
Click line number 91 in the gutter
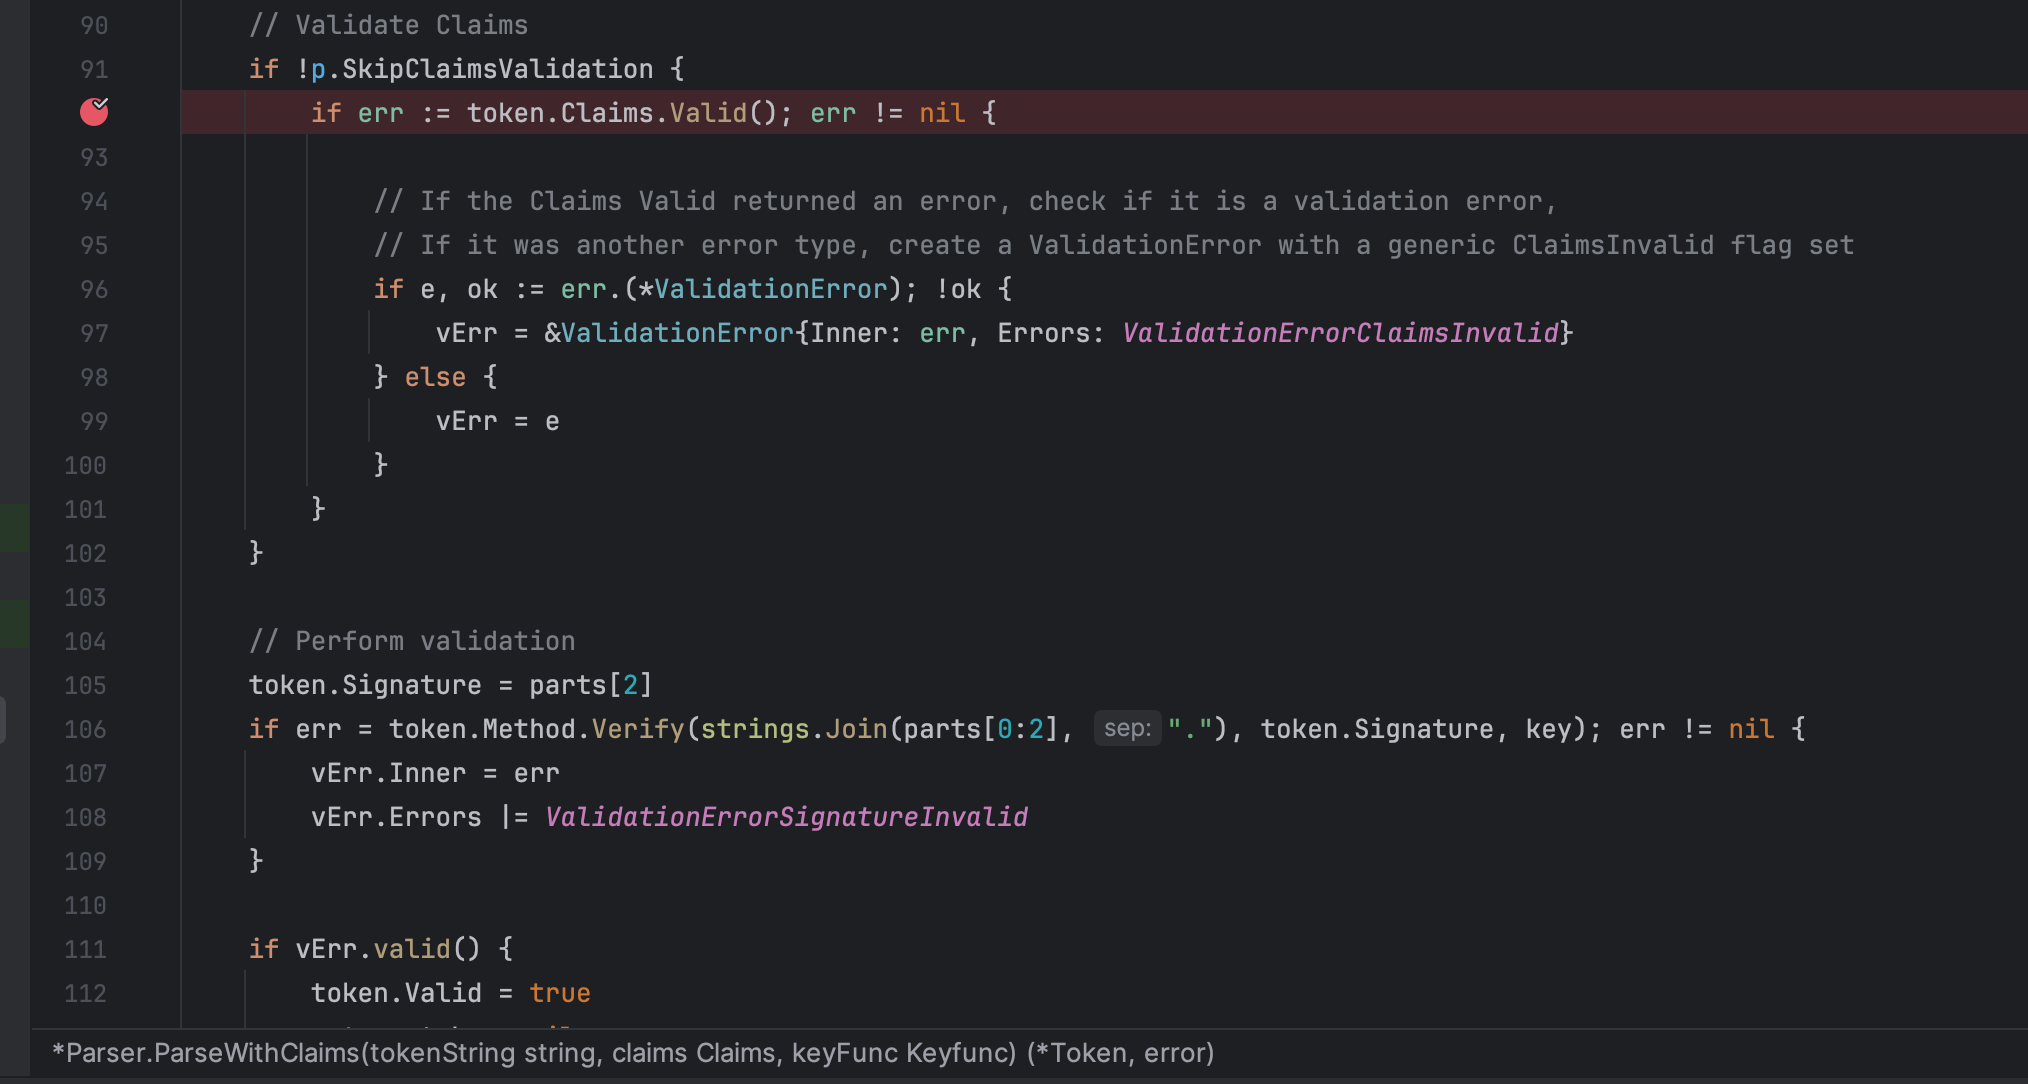[x=94, y=69]
